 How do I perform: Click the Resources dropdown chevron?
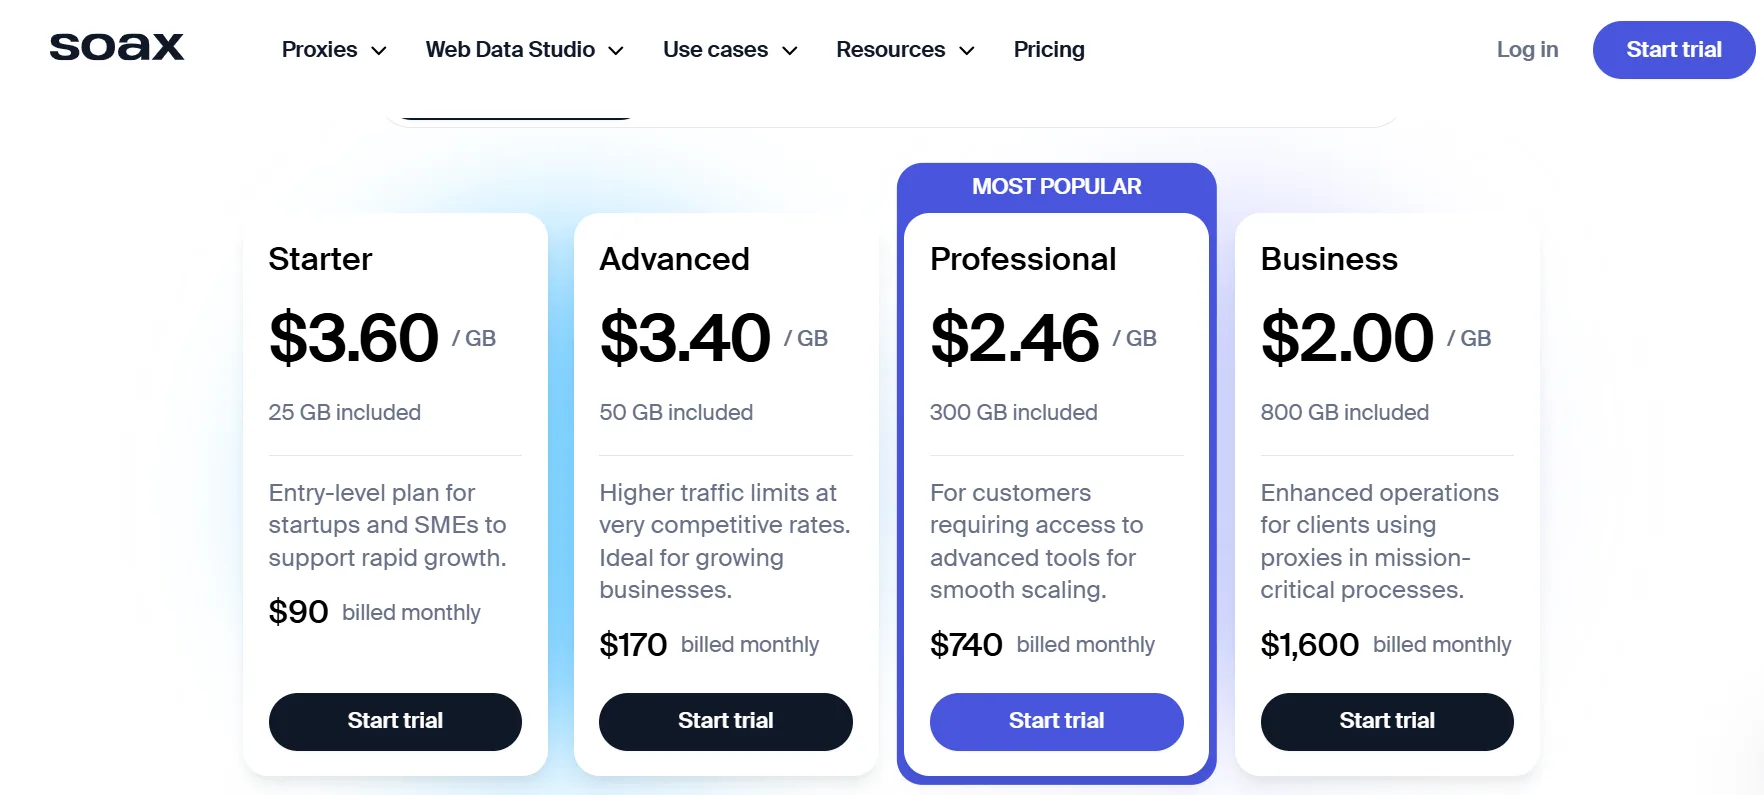[966, 50]
